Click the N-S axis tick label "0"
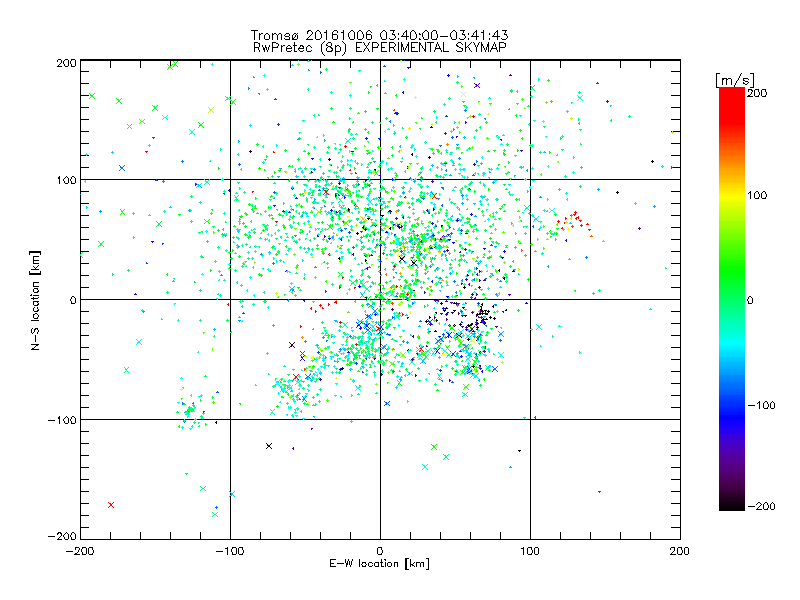 pos(73,300)
